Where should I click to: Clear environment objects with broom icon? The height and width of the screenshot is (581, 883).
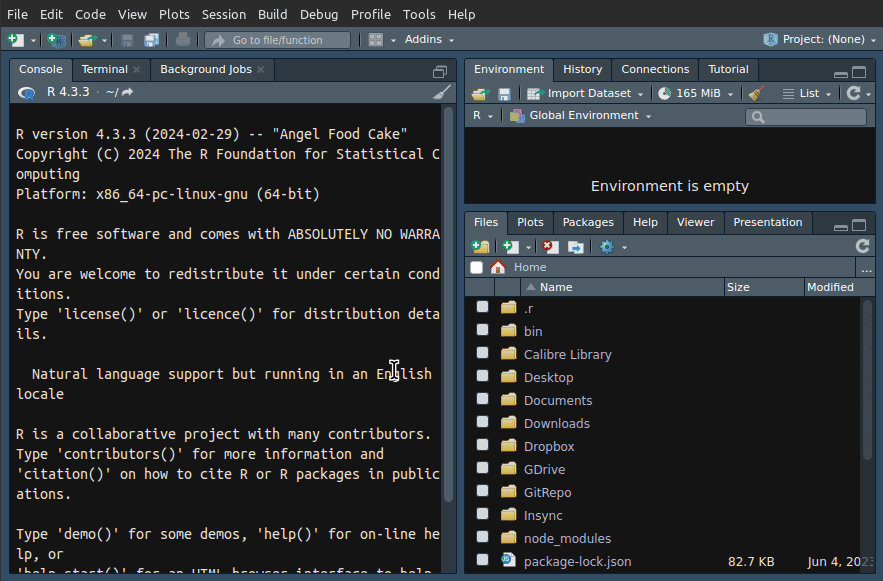[755, 93]
